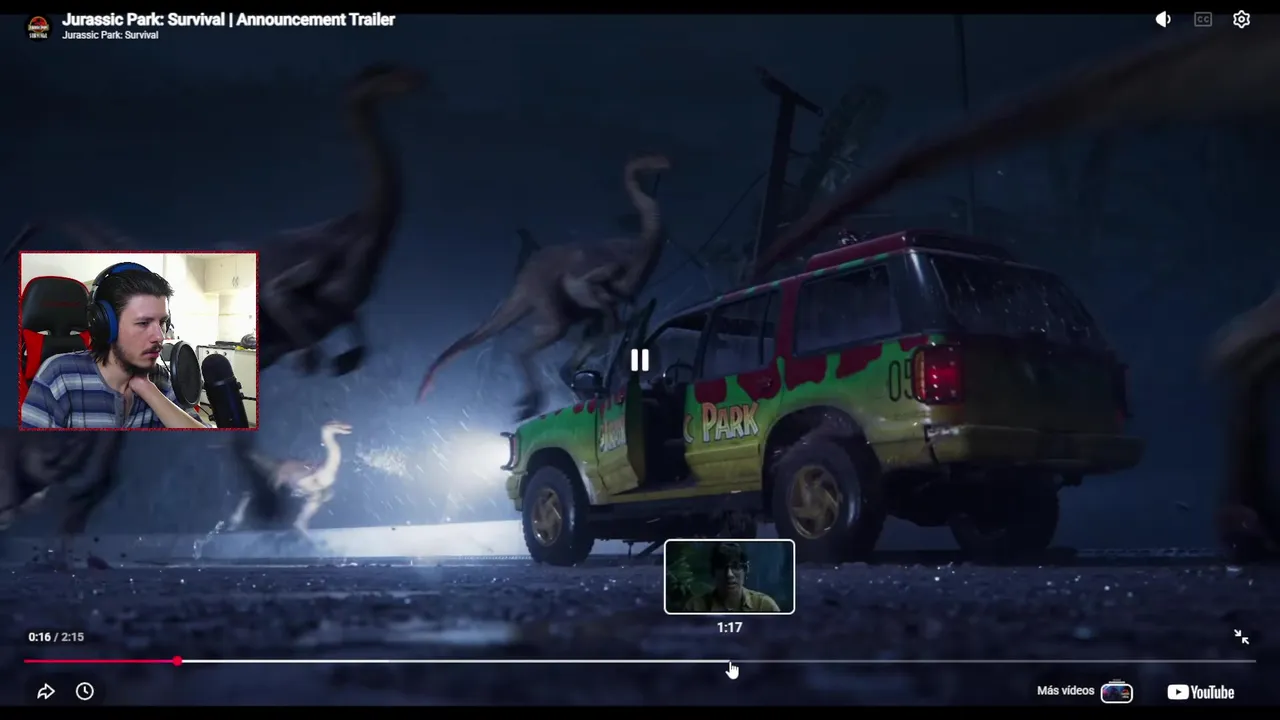This screenshot has width=1280, height=720.
Task: Open the Jurassic Park: Survival channel name
Action: coord(110,35)
